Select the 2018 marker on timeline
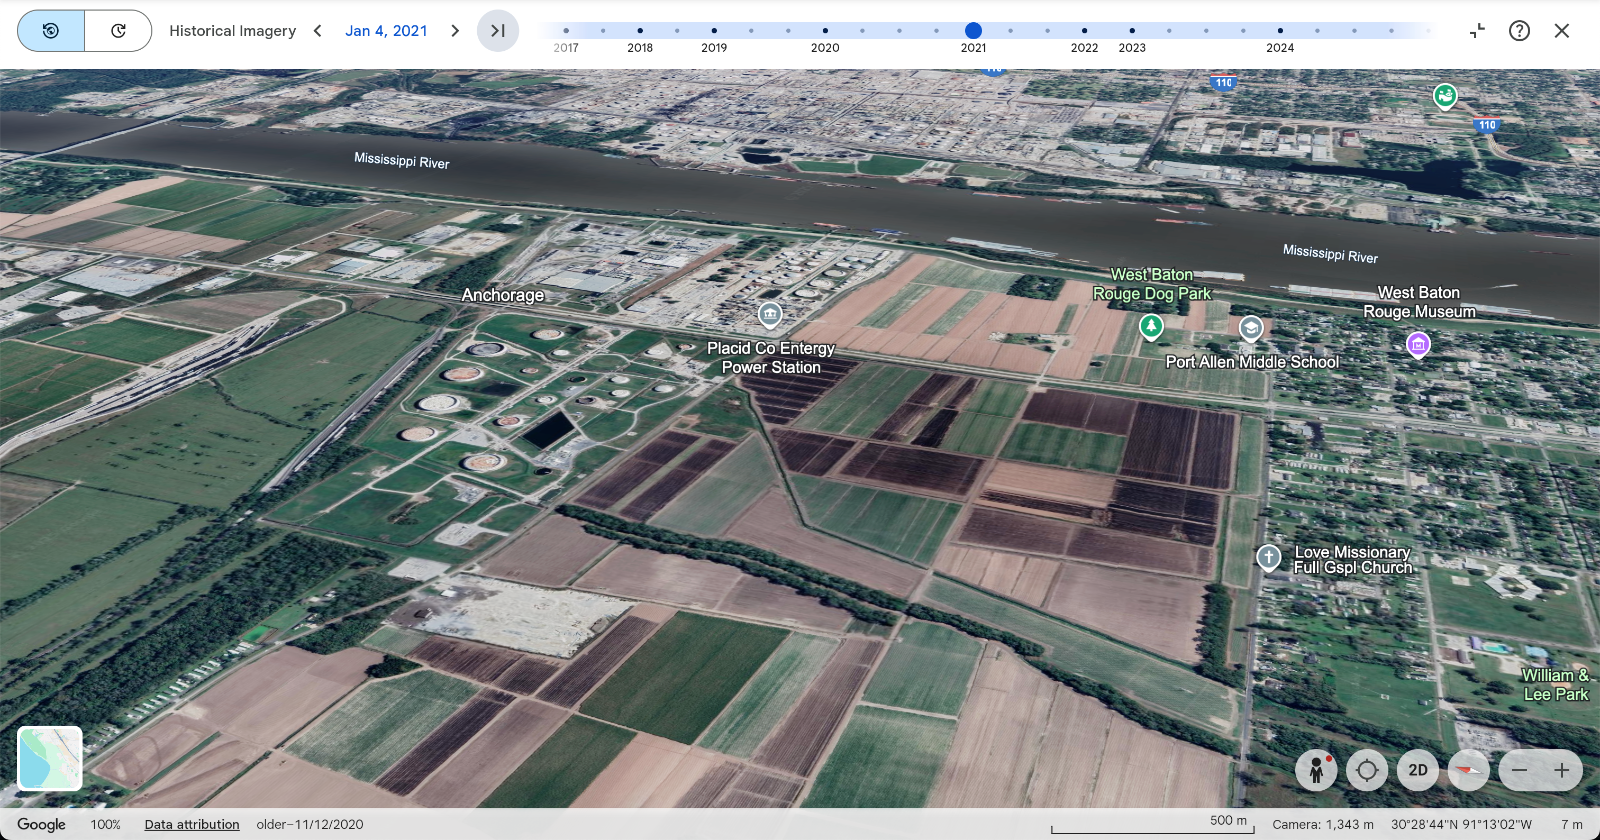The width and height of the screenshot is (1600, 840). (x=640, y=31)
